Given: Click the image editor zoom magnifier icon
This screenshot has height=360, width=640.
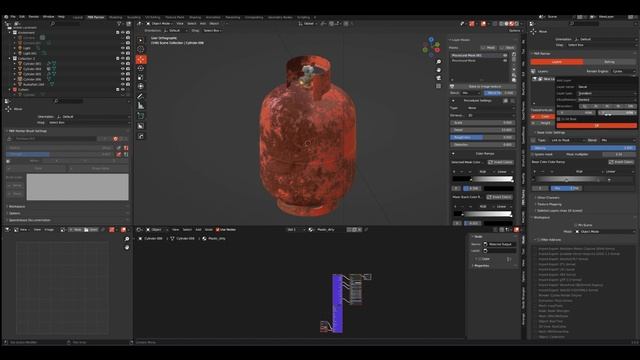Looking at the screenshot, I should [x=127, y=239].
